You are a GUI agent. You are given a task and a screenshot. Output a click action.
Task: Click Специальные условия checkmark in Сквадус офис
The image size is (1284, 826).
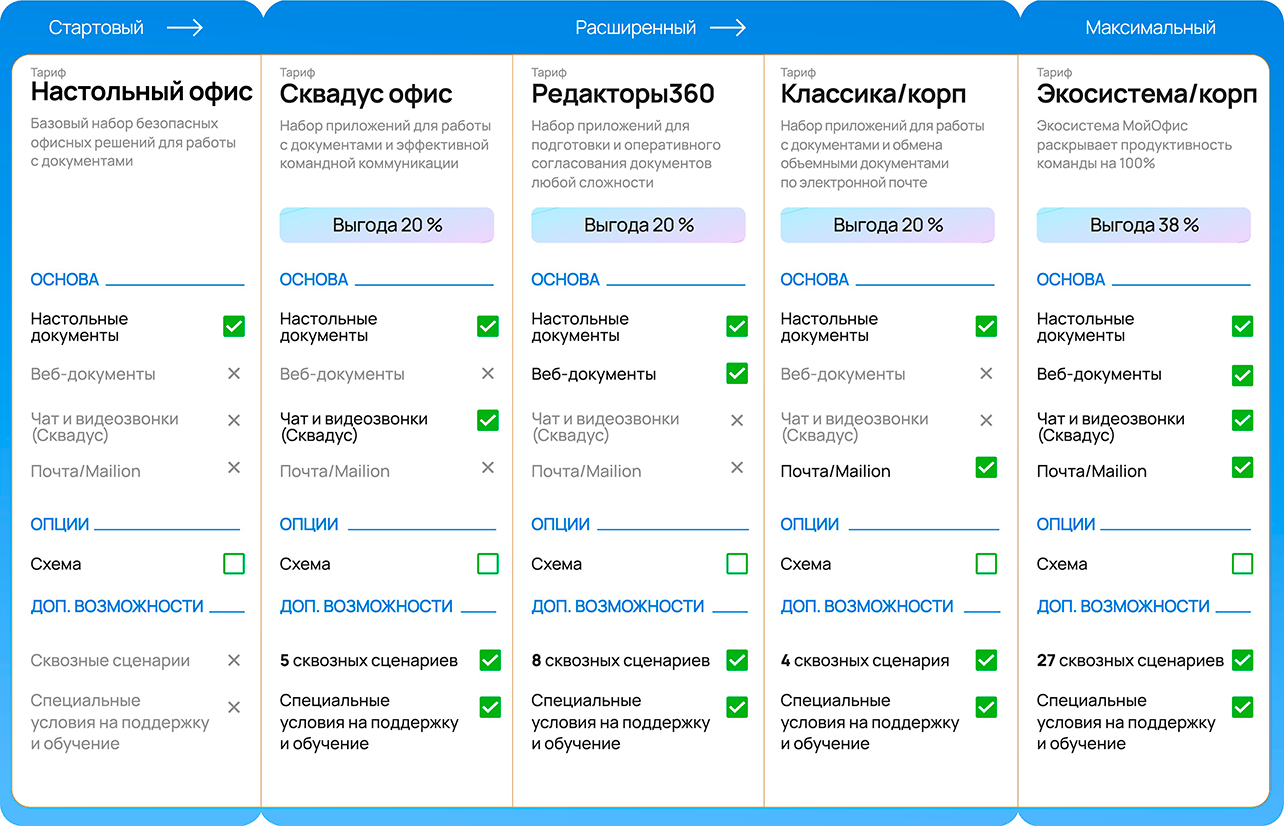[490, 707]
